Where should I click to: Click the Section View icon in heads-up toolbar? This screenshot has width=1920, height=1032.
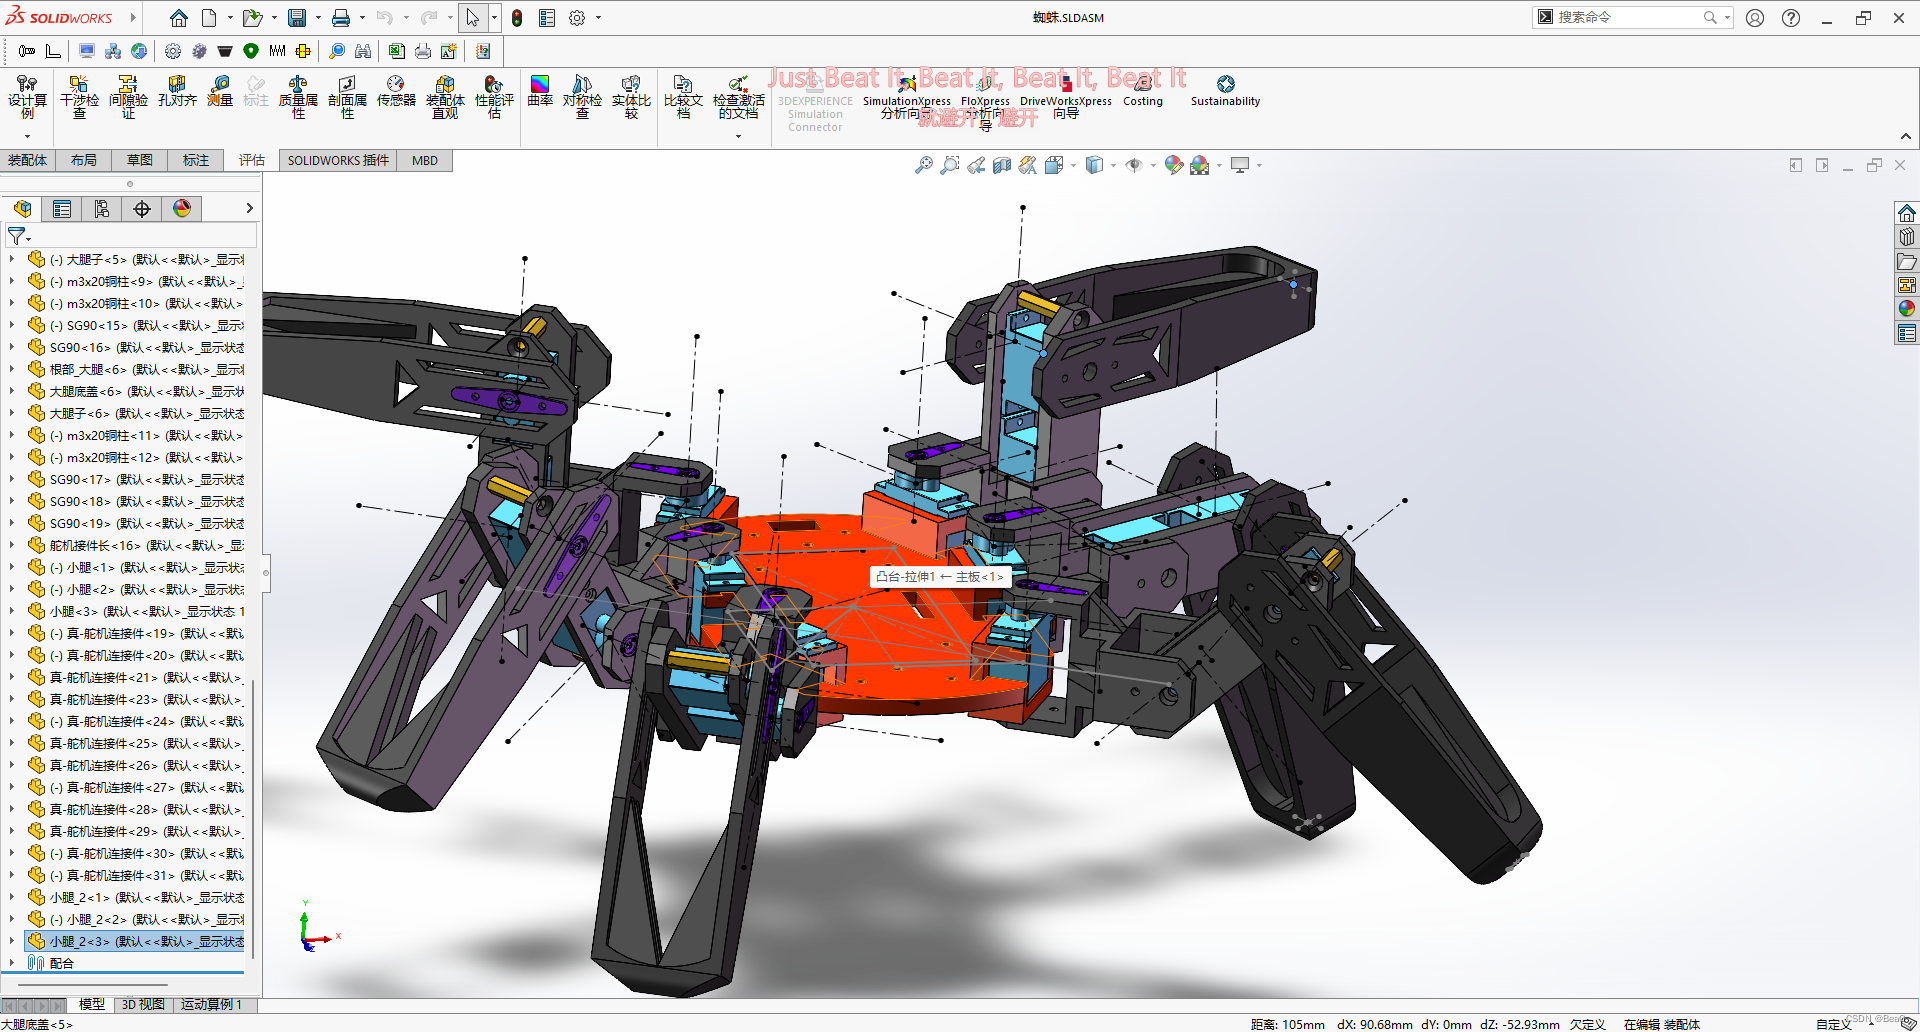[x=1002, y=165]
